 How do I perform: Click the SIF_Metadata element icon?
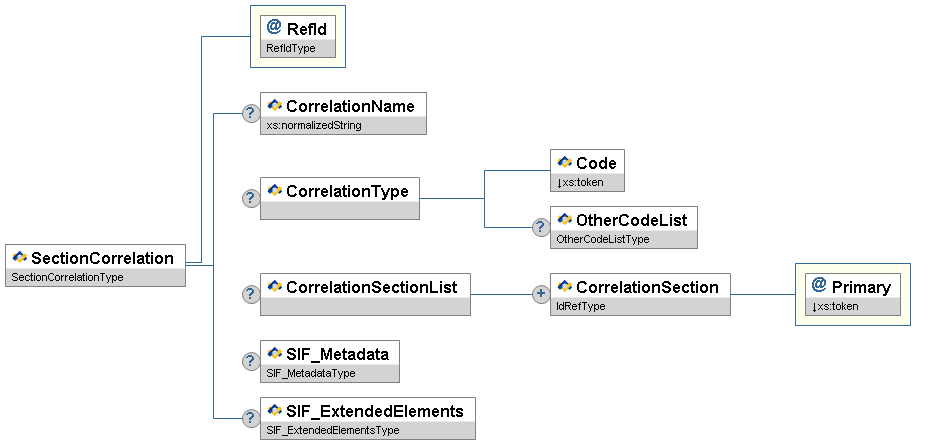point(274,354)
